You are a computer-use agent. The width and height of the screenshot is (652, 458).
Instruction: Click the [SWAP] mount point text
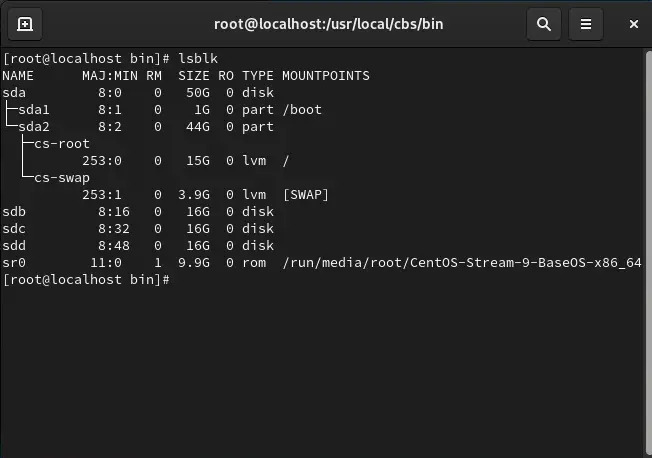(306, 195)
